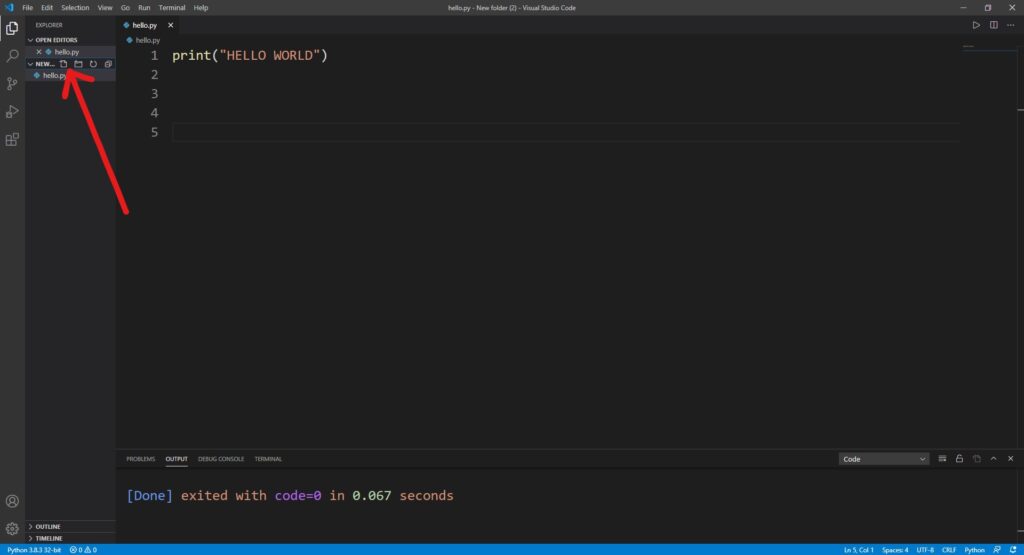
Task: Open the Edit menu
Action: point(47,8)
